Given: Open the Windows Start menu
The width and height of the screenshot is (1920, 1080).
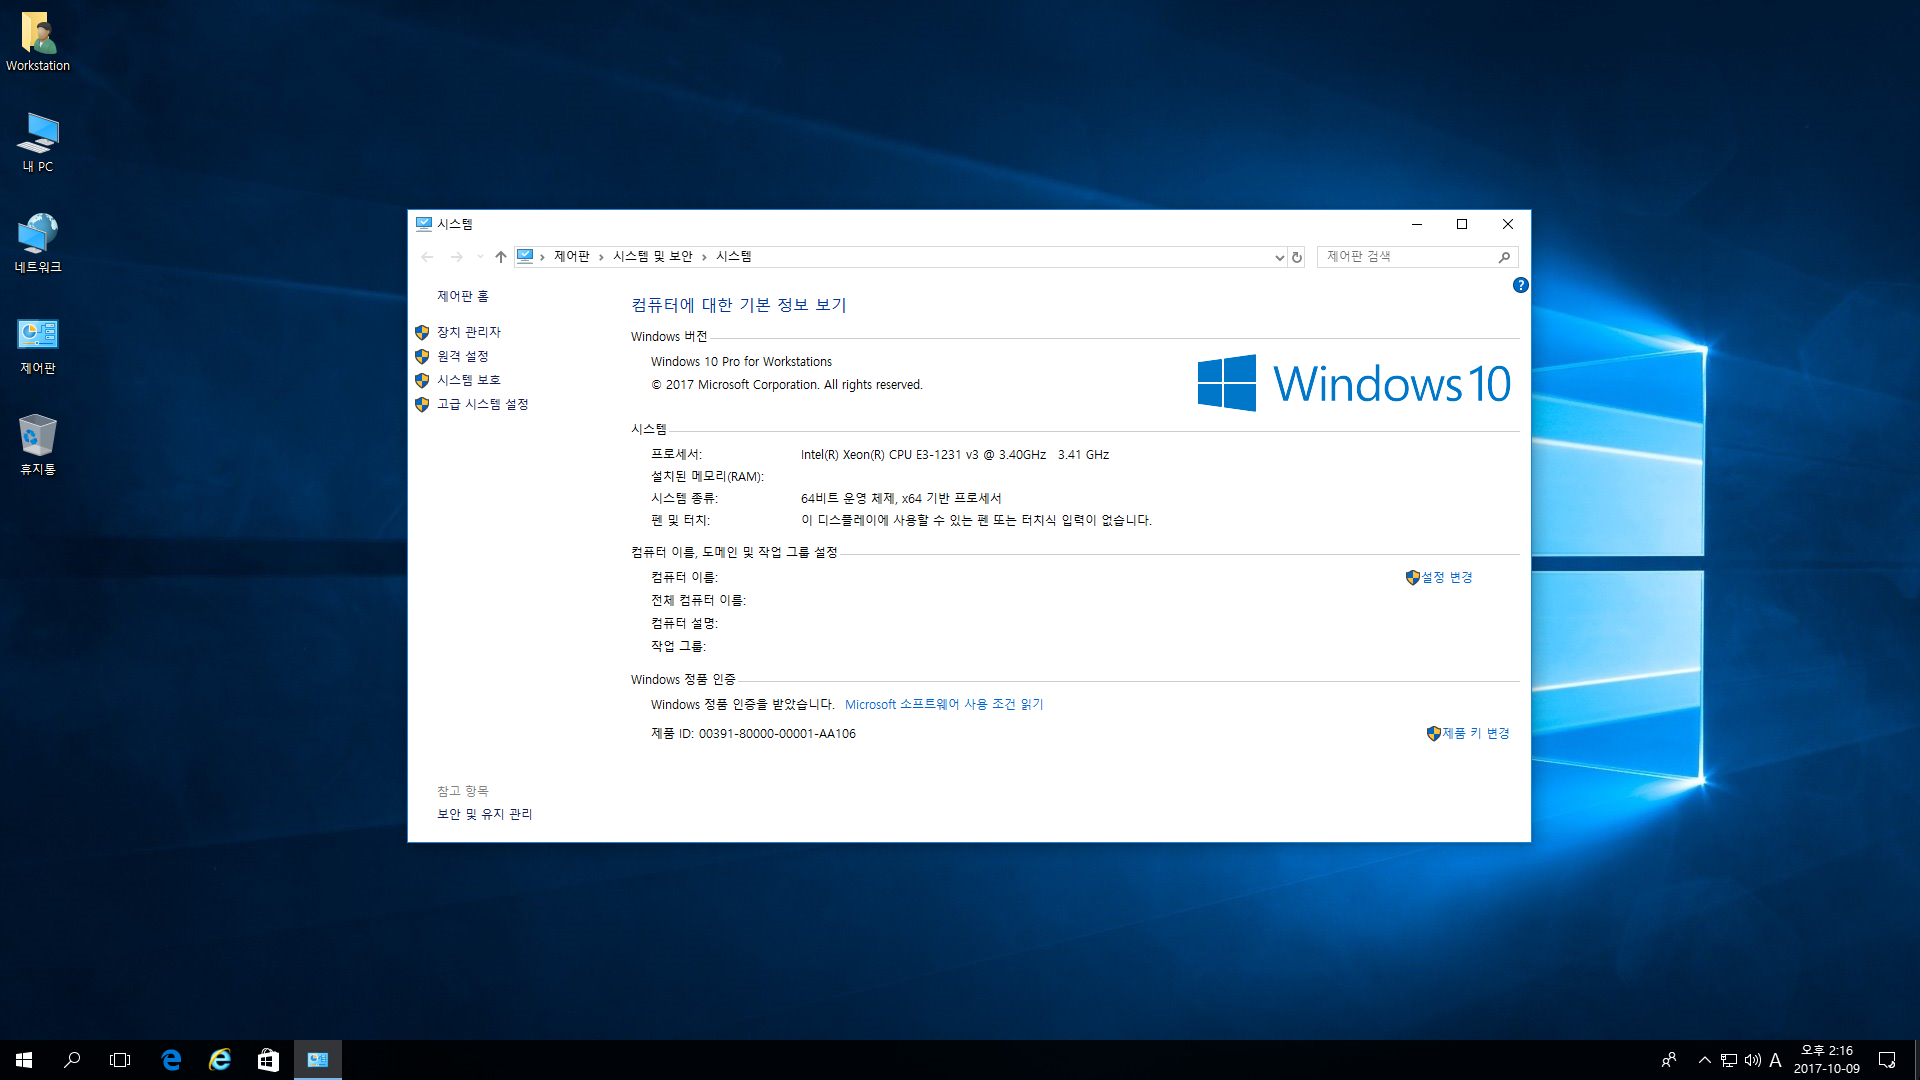Looking at the screenshot, I should click(x=24, y=1060).
